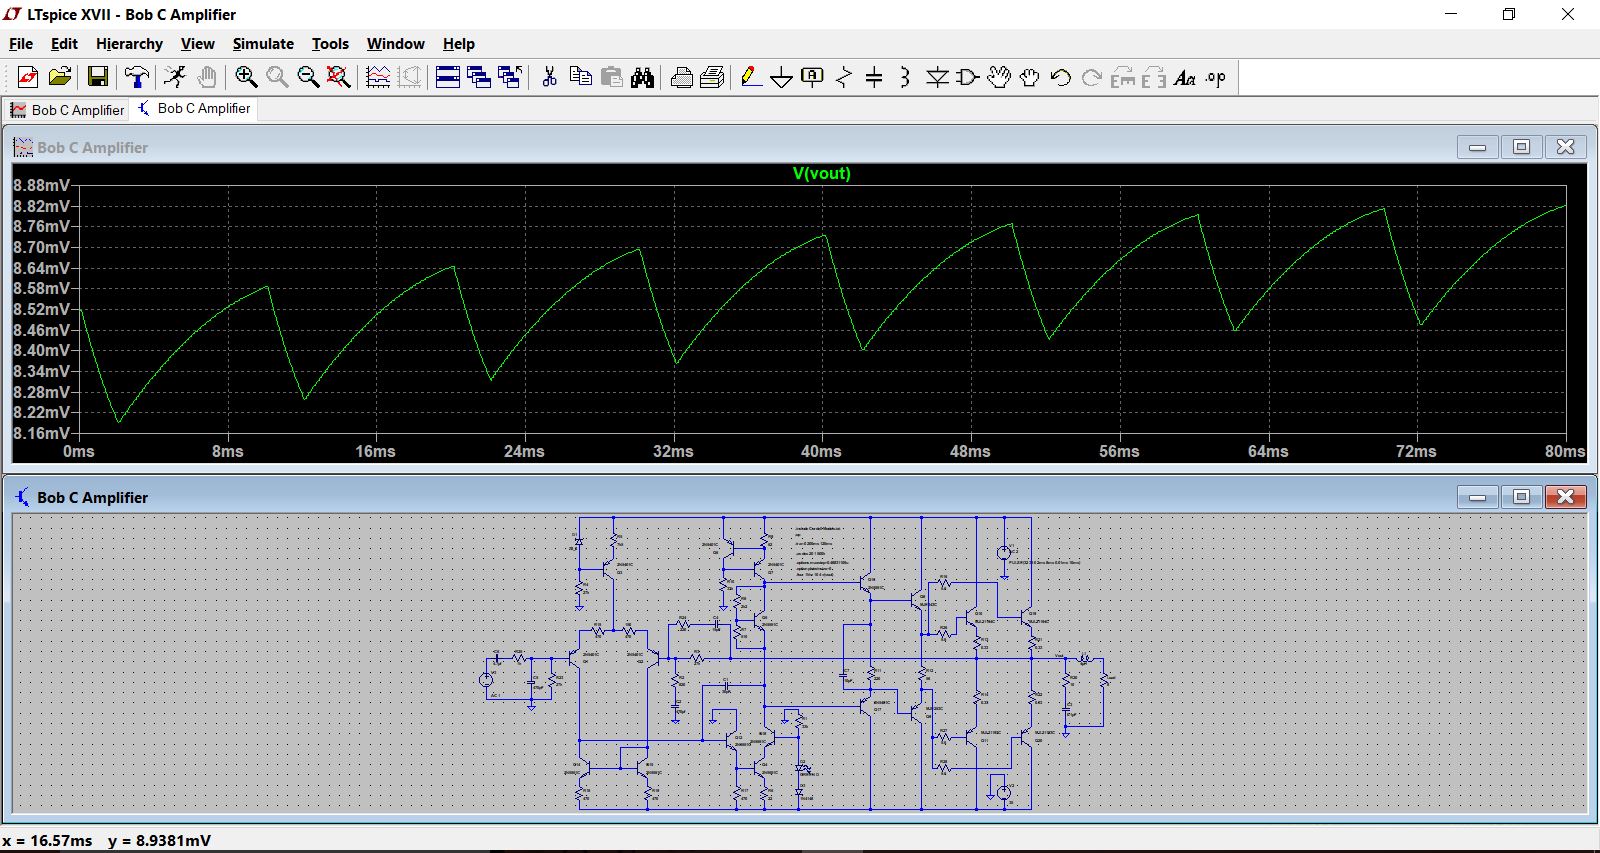Open the component gate symbol chooser
The height and width of the screenshot is (853, 1600).
968,77
